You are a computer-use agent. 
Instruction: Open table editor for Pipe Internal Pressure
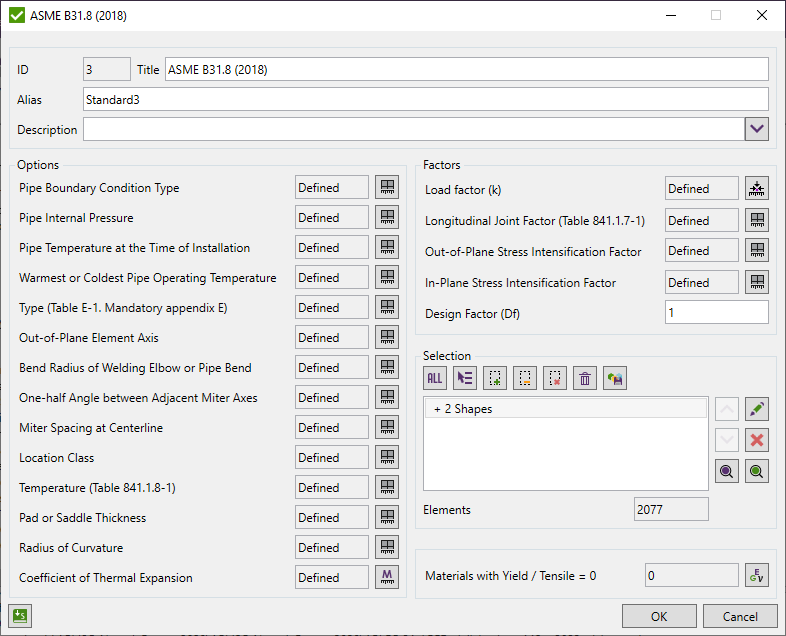point(387,218)
